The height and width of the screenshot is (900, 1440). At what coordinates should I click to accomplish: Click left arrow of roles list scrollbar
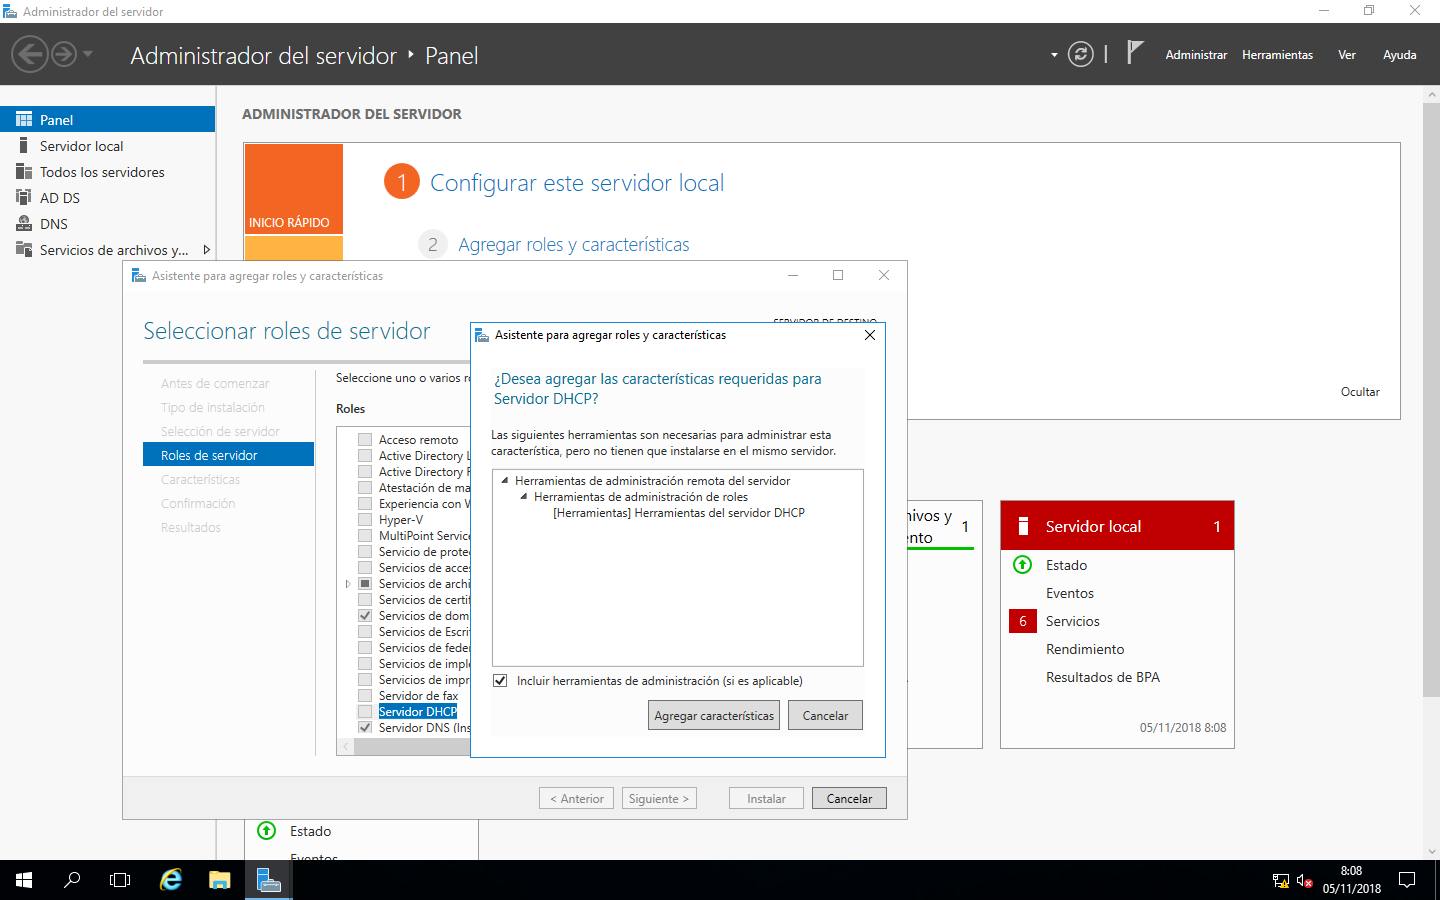click(x=346, y=746)
